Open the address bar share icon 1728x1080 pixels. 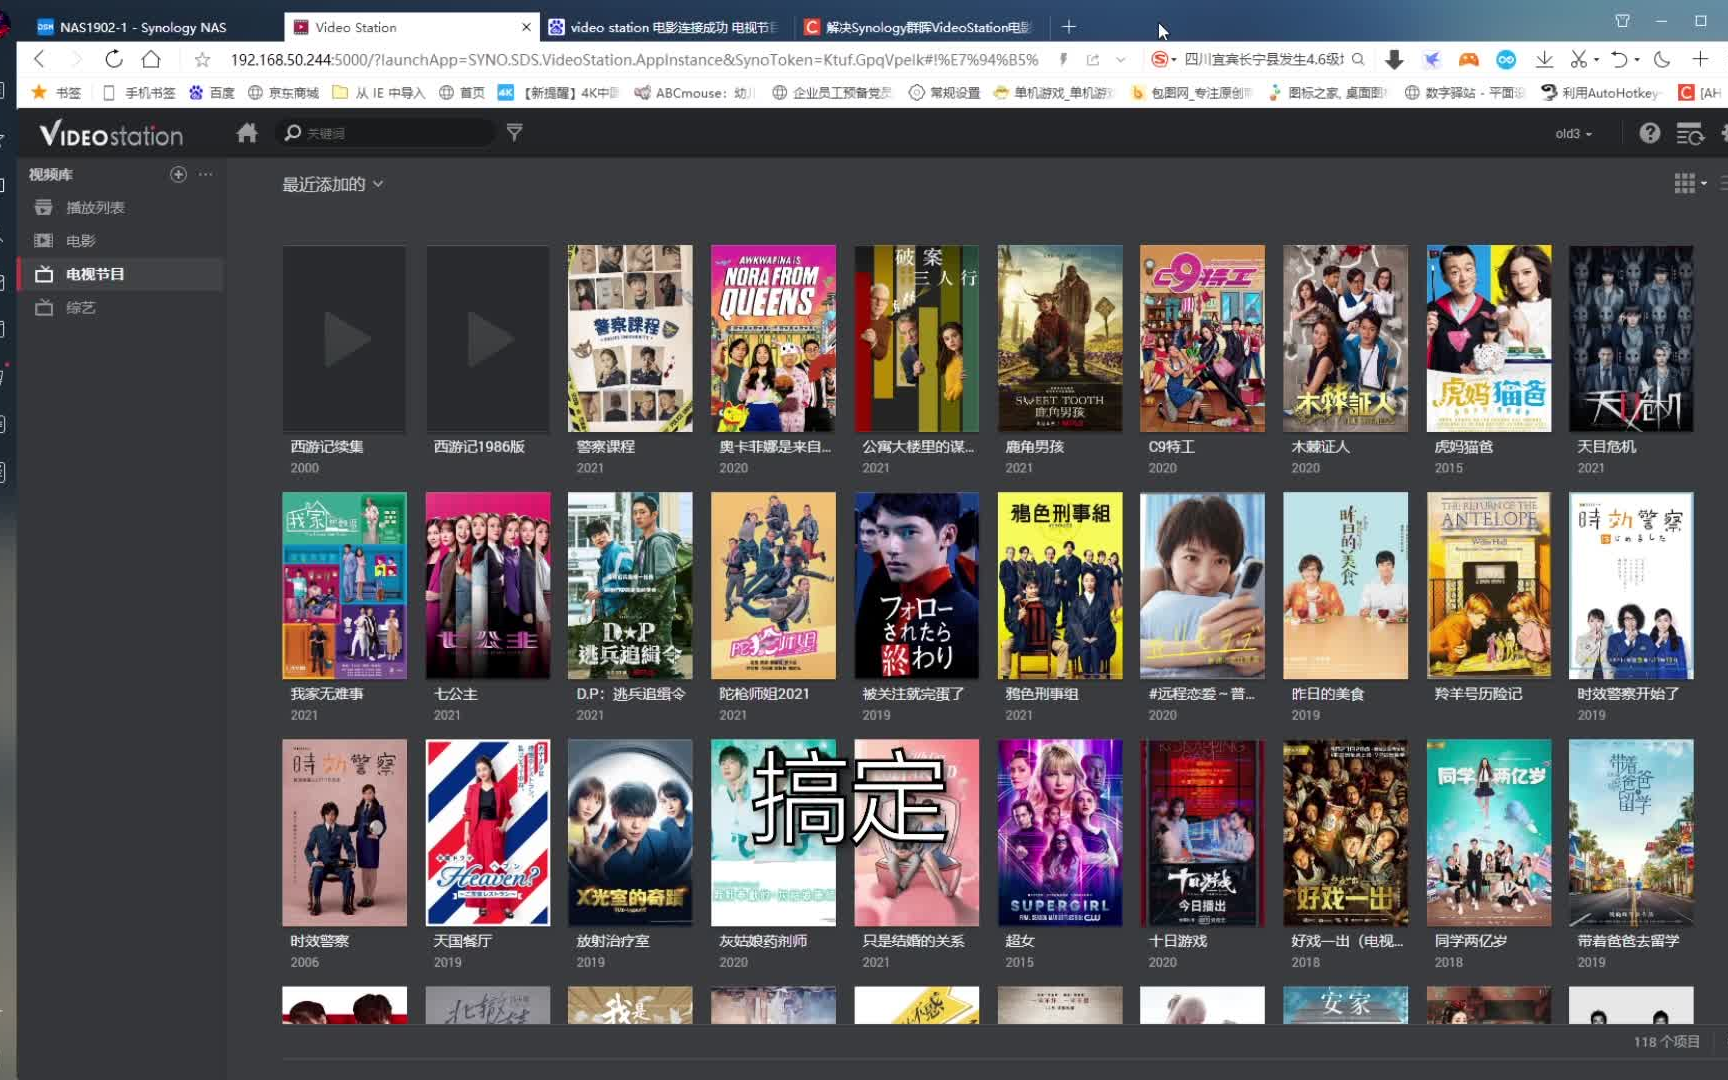tap(1092, 60)
